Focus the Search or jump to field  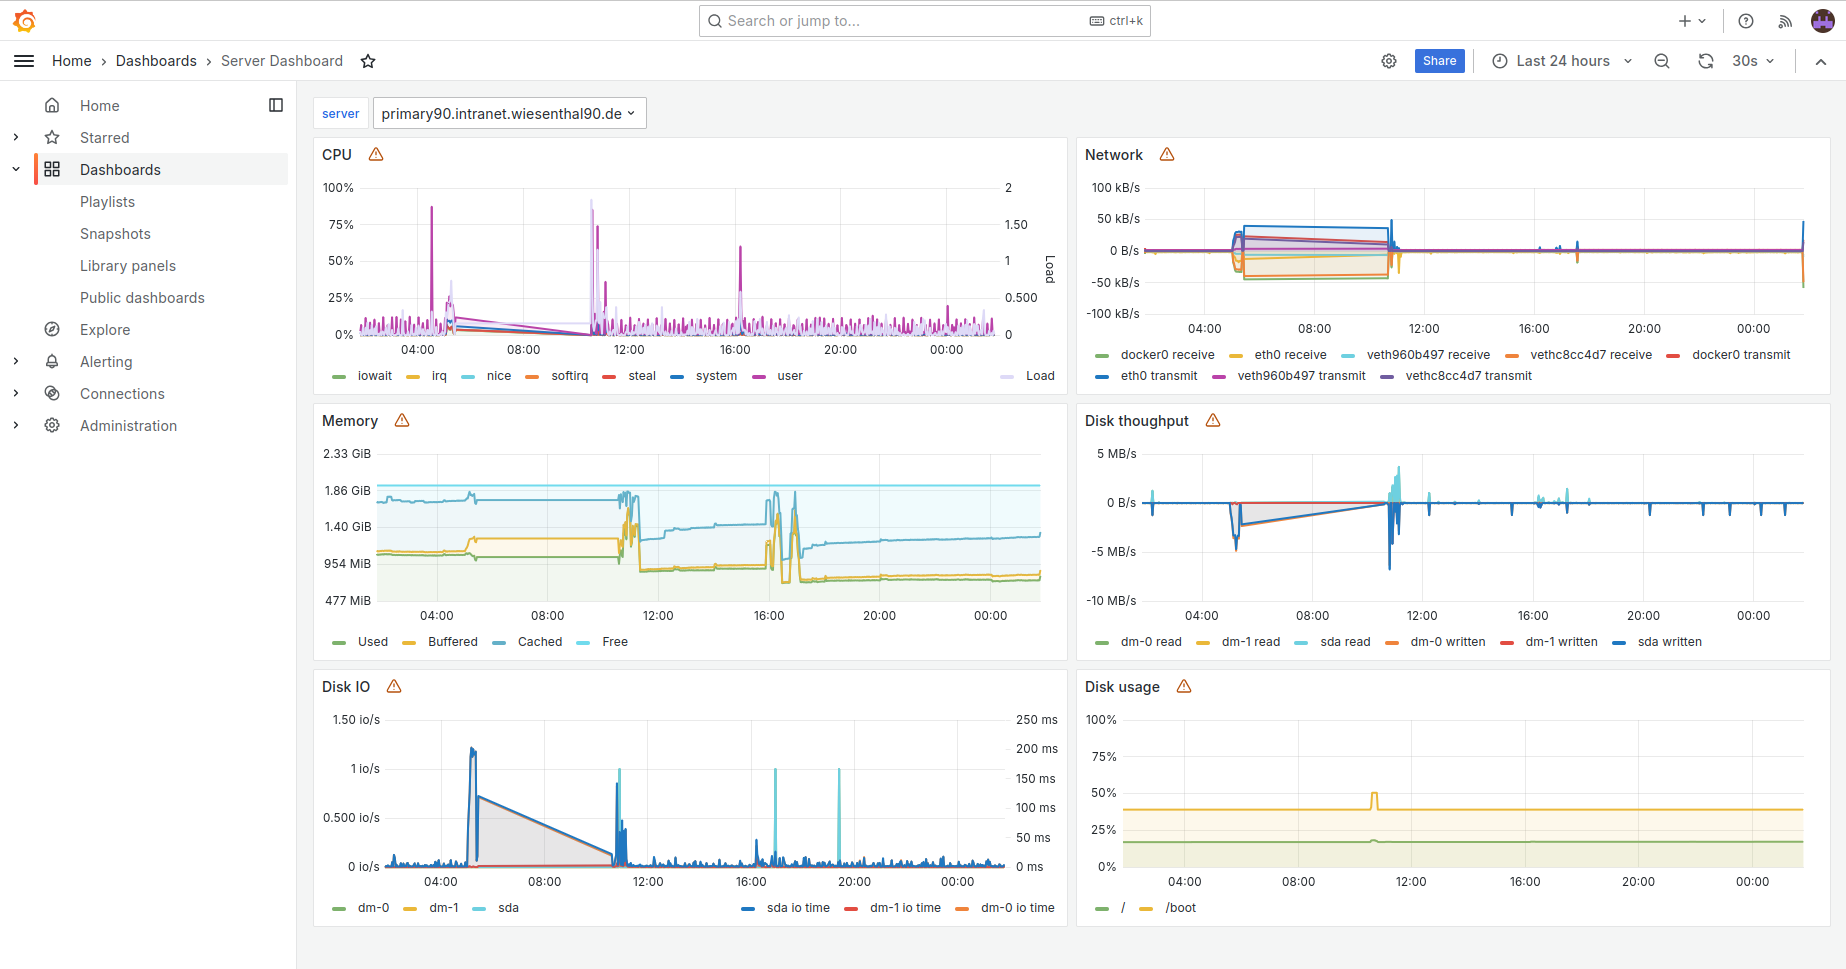(x=925, y=21)
